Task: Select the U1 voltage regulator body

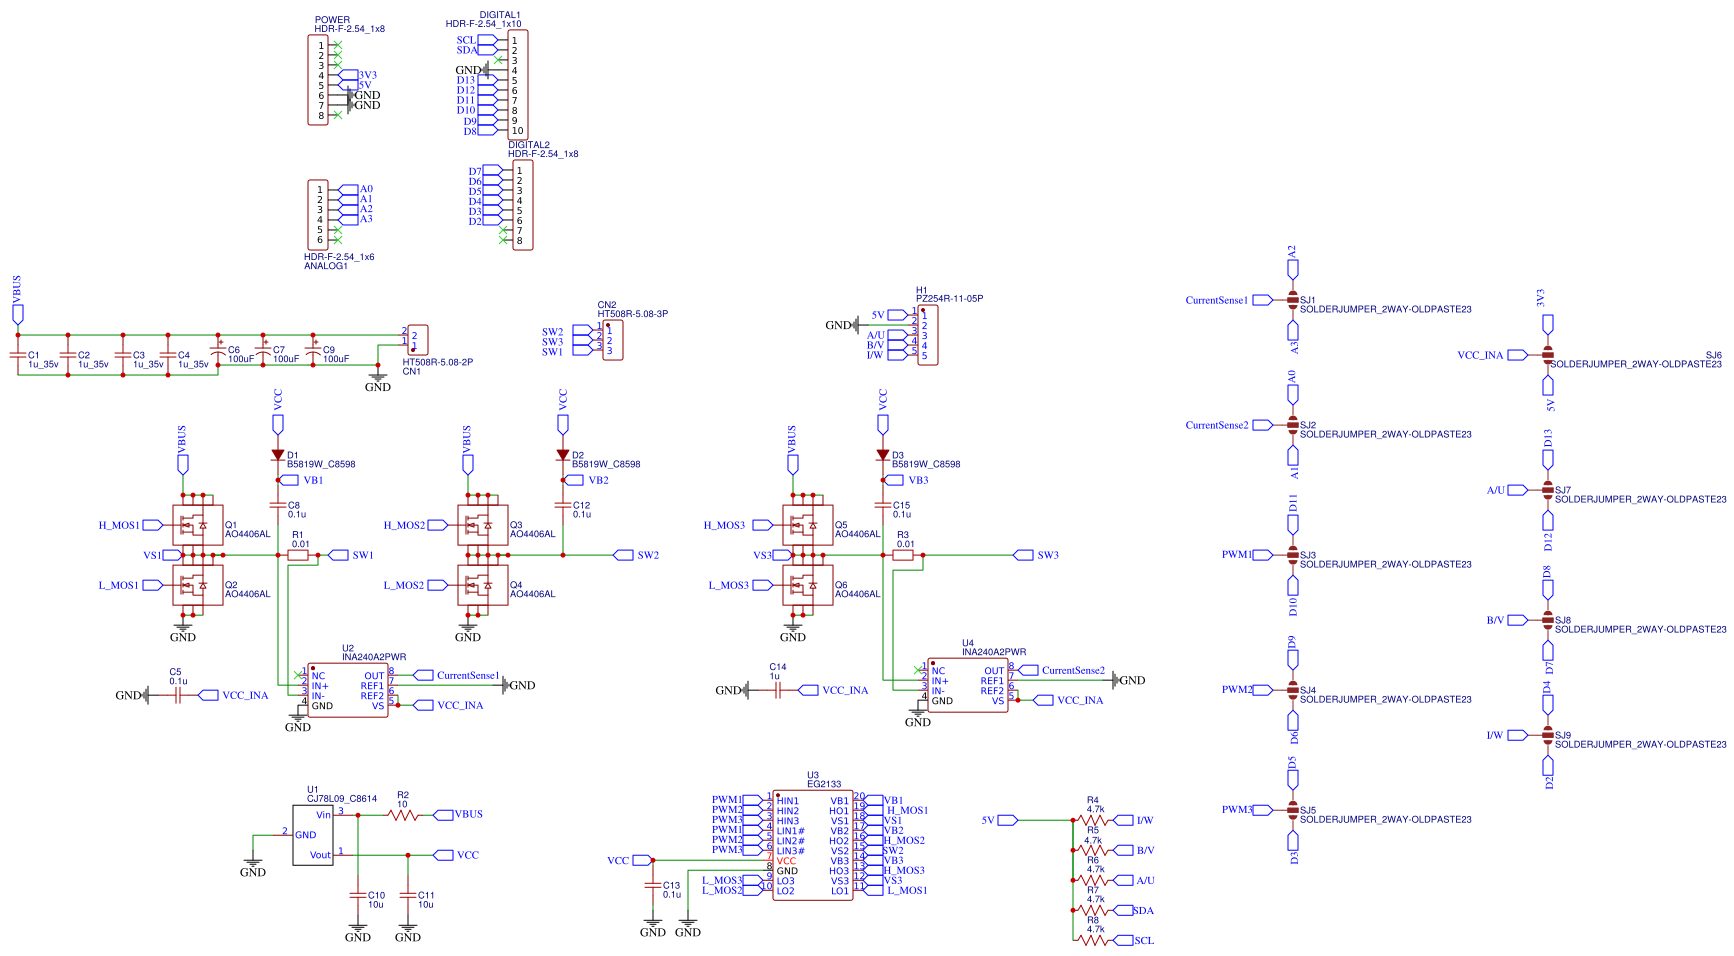Action: pos(313,835)
